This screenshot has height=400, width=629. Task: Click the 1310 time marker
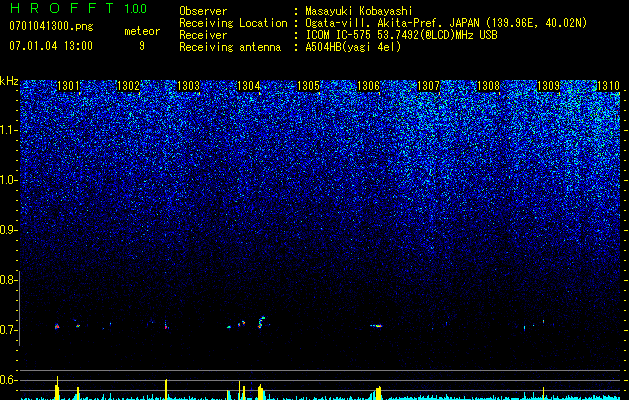click(609, 86)
